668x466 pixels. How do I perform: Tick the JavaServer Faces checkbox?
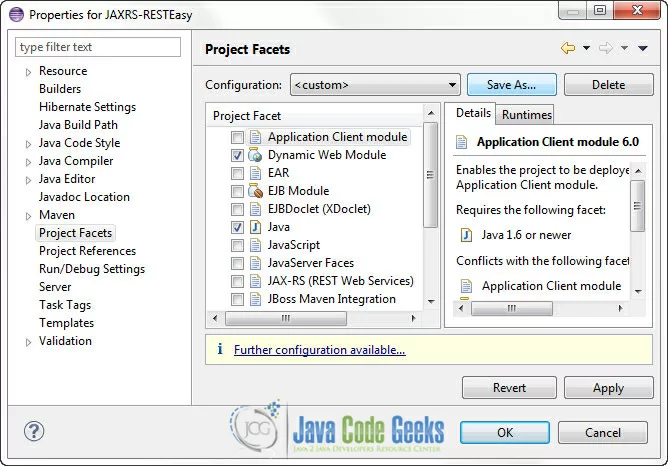click(x=237, y=263)
